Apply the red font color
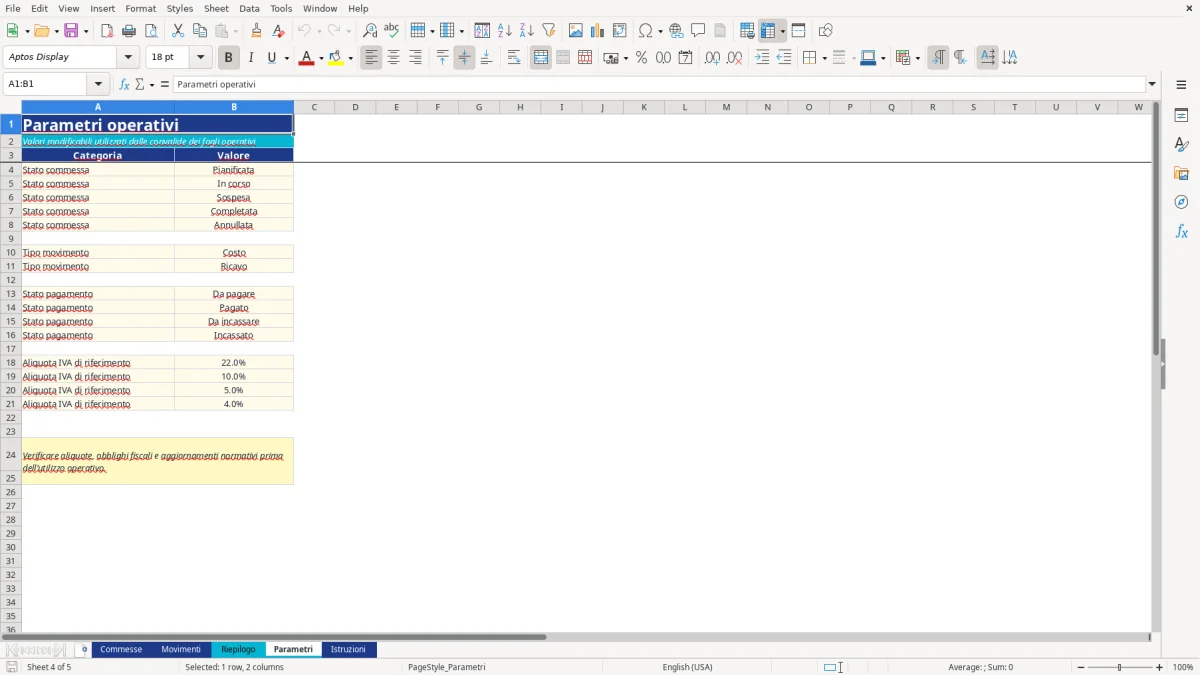Image resolution: width=1200 pixels, height=675 pixels. (305, 58)
